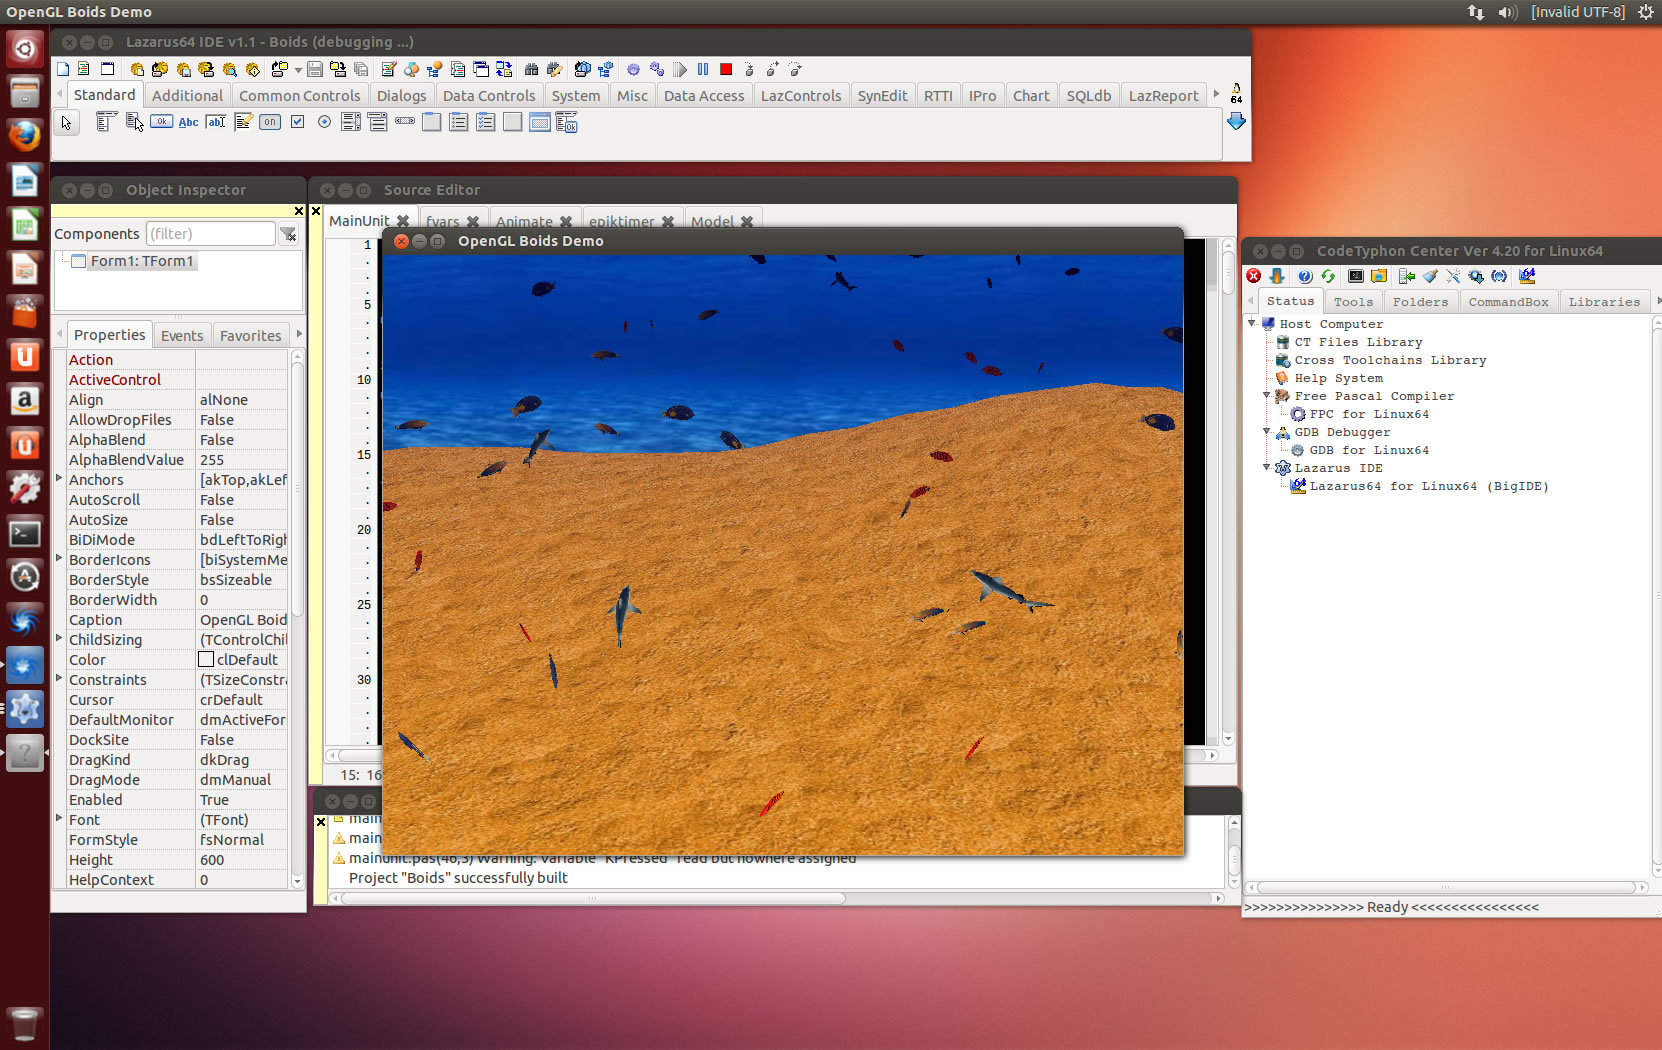
Task: Open the Favorites tab in Object Inspector
Action: tap(250, 336)
